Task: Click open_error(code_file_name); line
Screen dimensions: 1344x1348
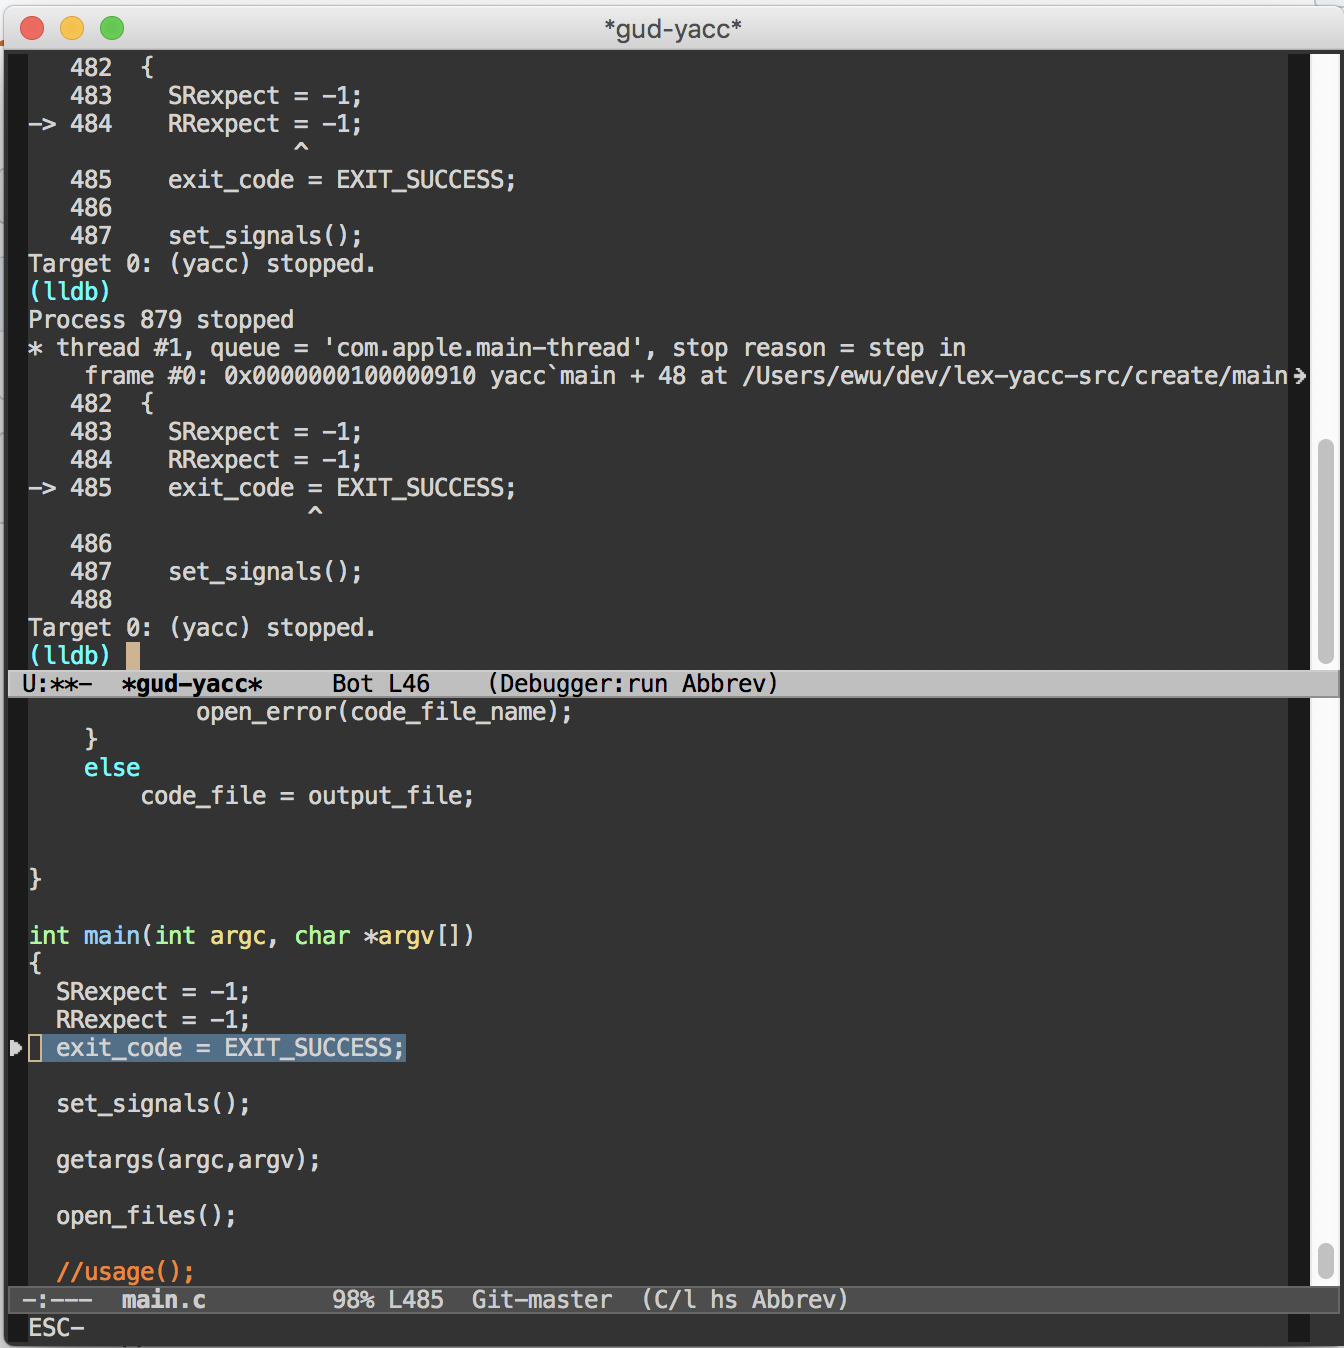Action: [384, 712]
